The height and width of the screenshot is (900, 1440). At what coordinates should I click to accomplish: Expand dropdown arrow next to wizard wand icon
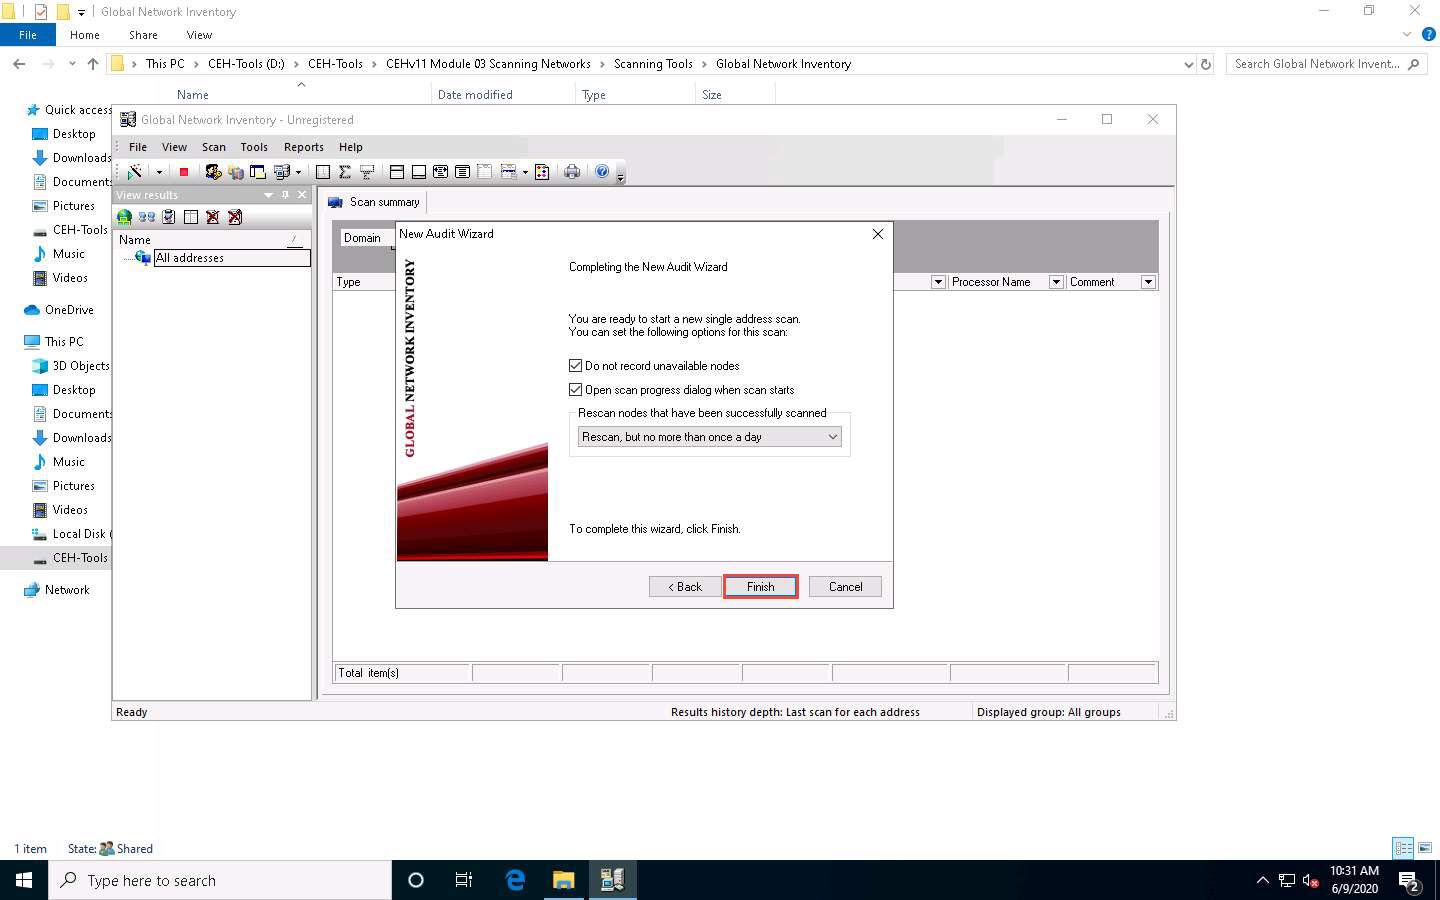158,172
